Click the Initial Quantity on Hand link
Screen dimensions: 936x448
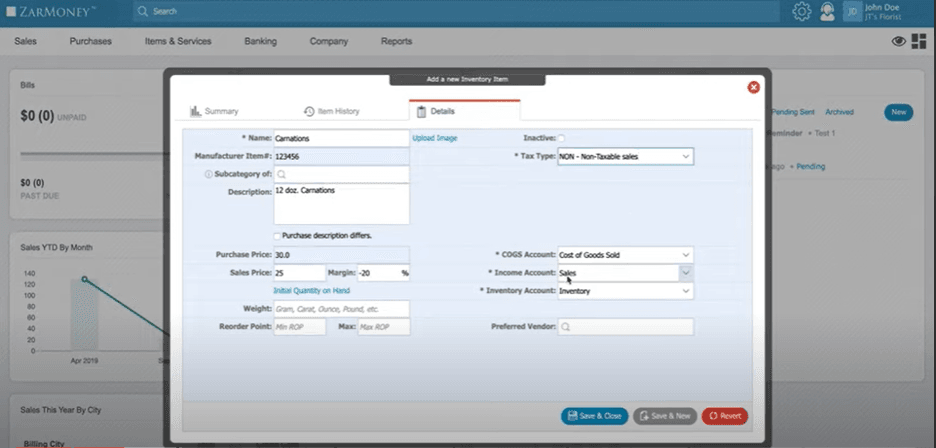311,291
